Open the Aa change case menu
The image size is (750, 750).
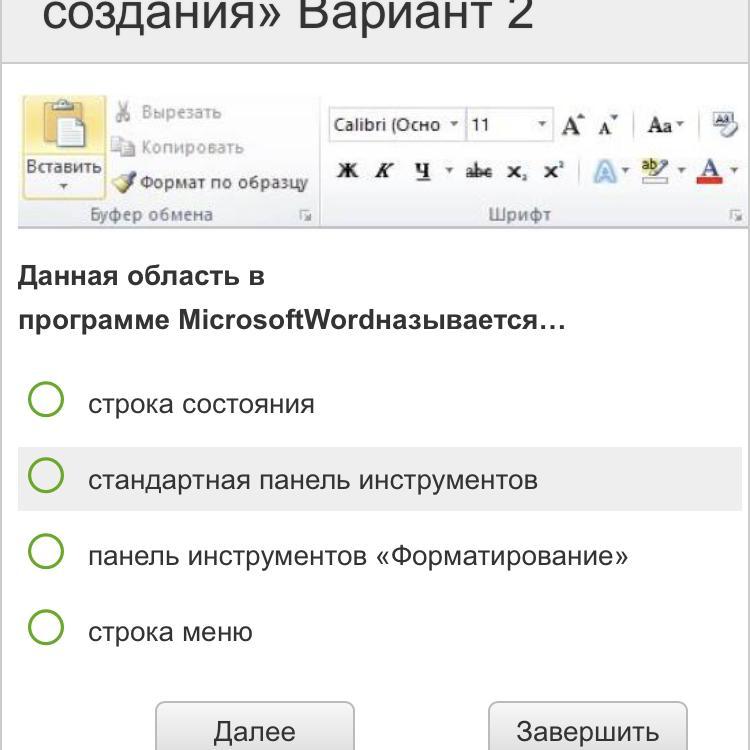pyautogui.click(x=665, y=125)
